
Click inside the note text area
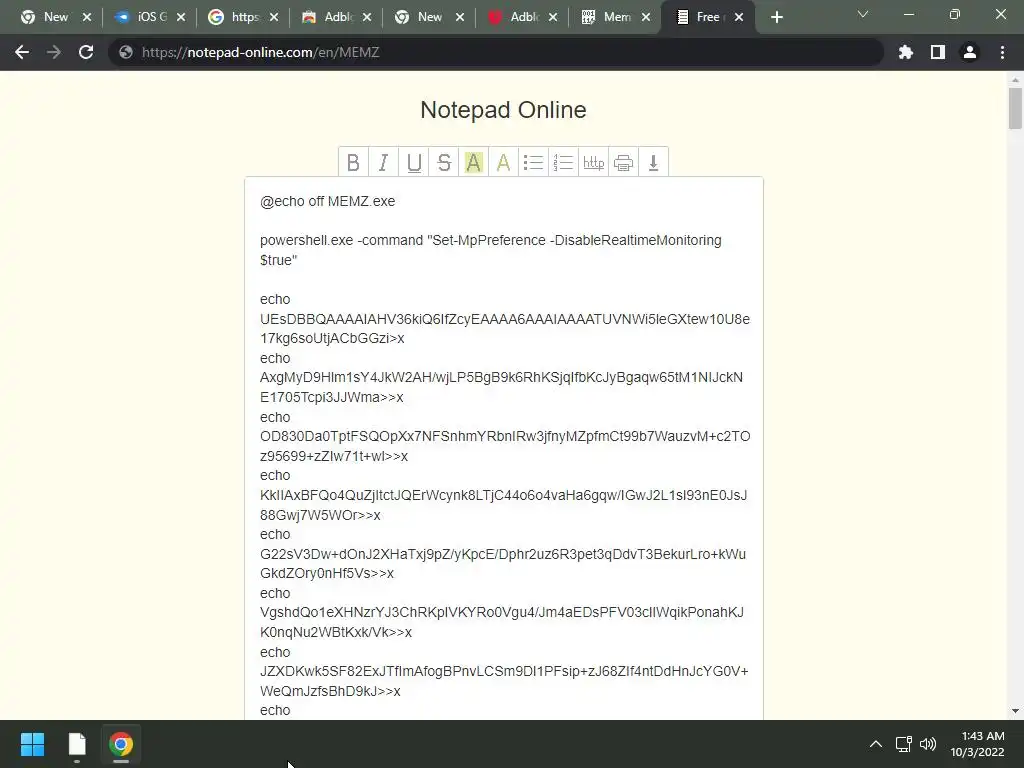pos(504,448)
